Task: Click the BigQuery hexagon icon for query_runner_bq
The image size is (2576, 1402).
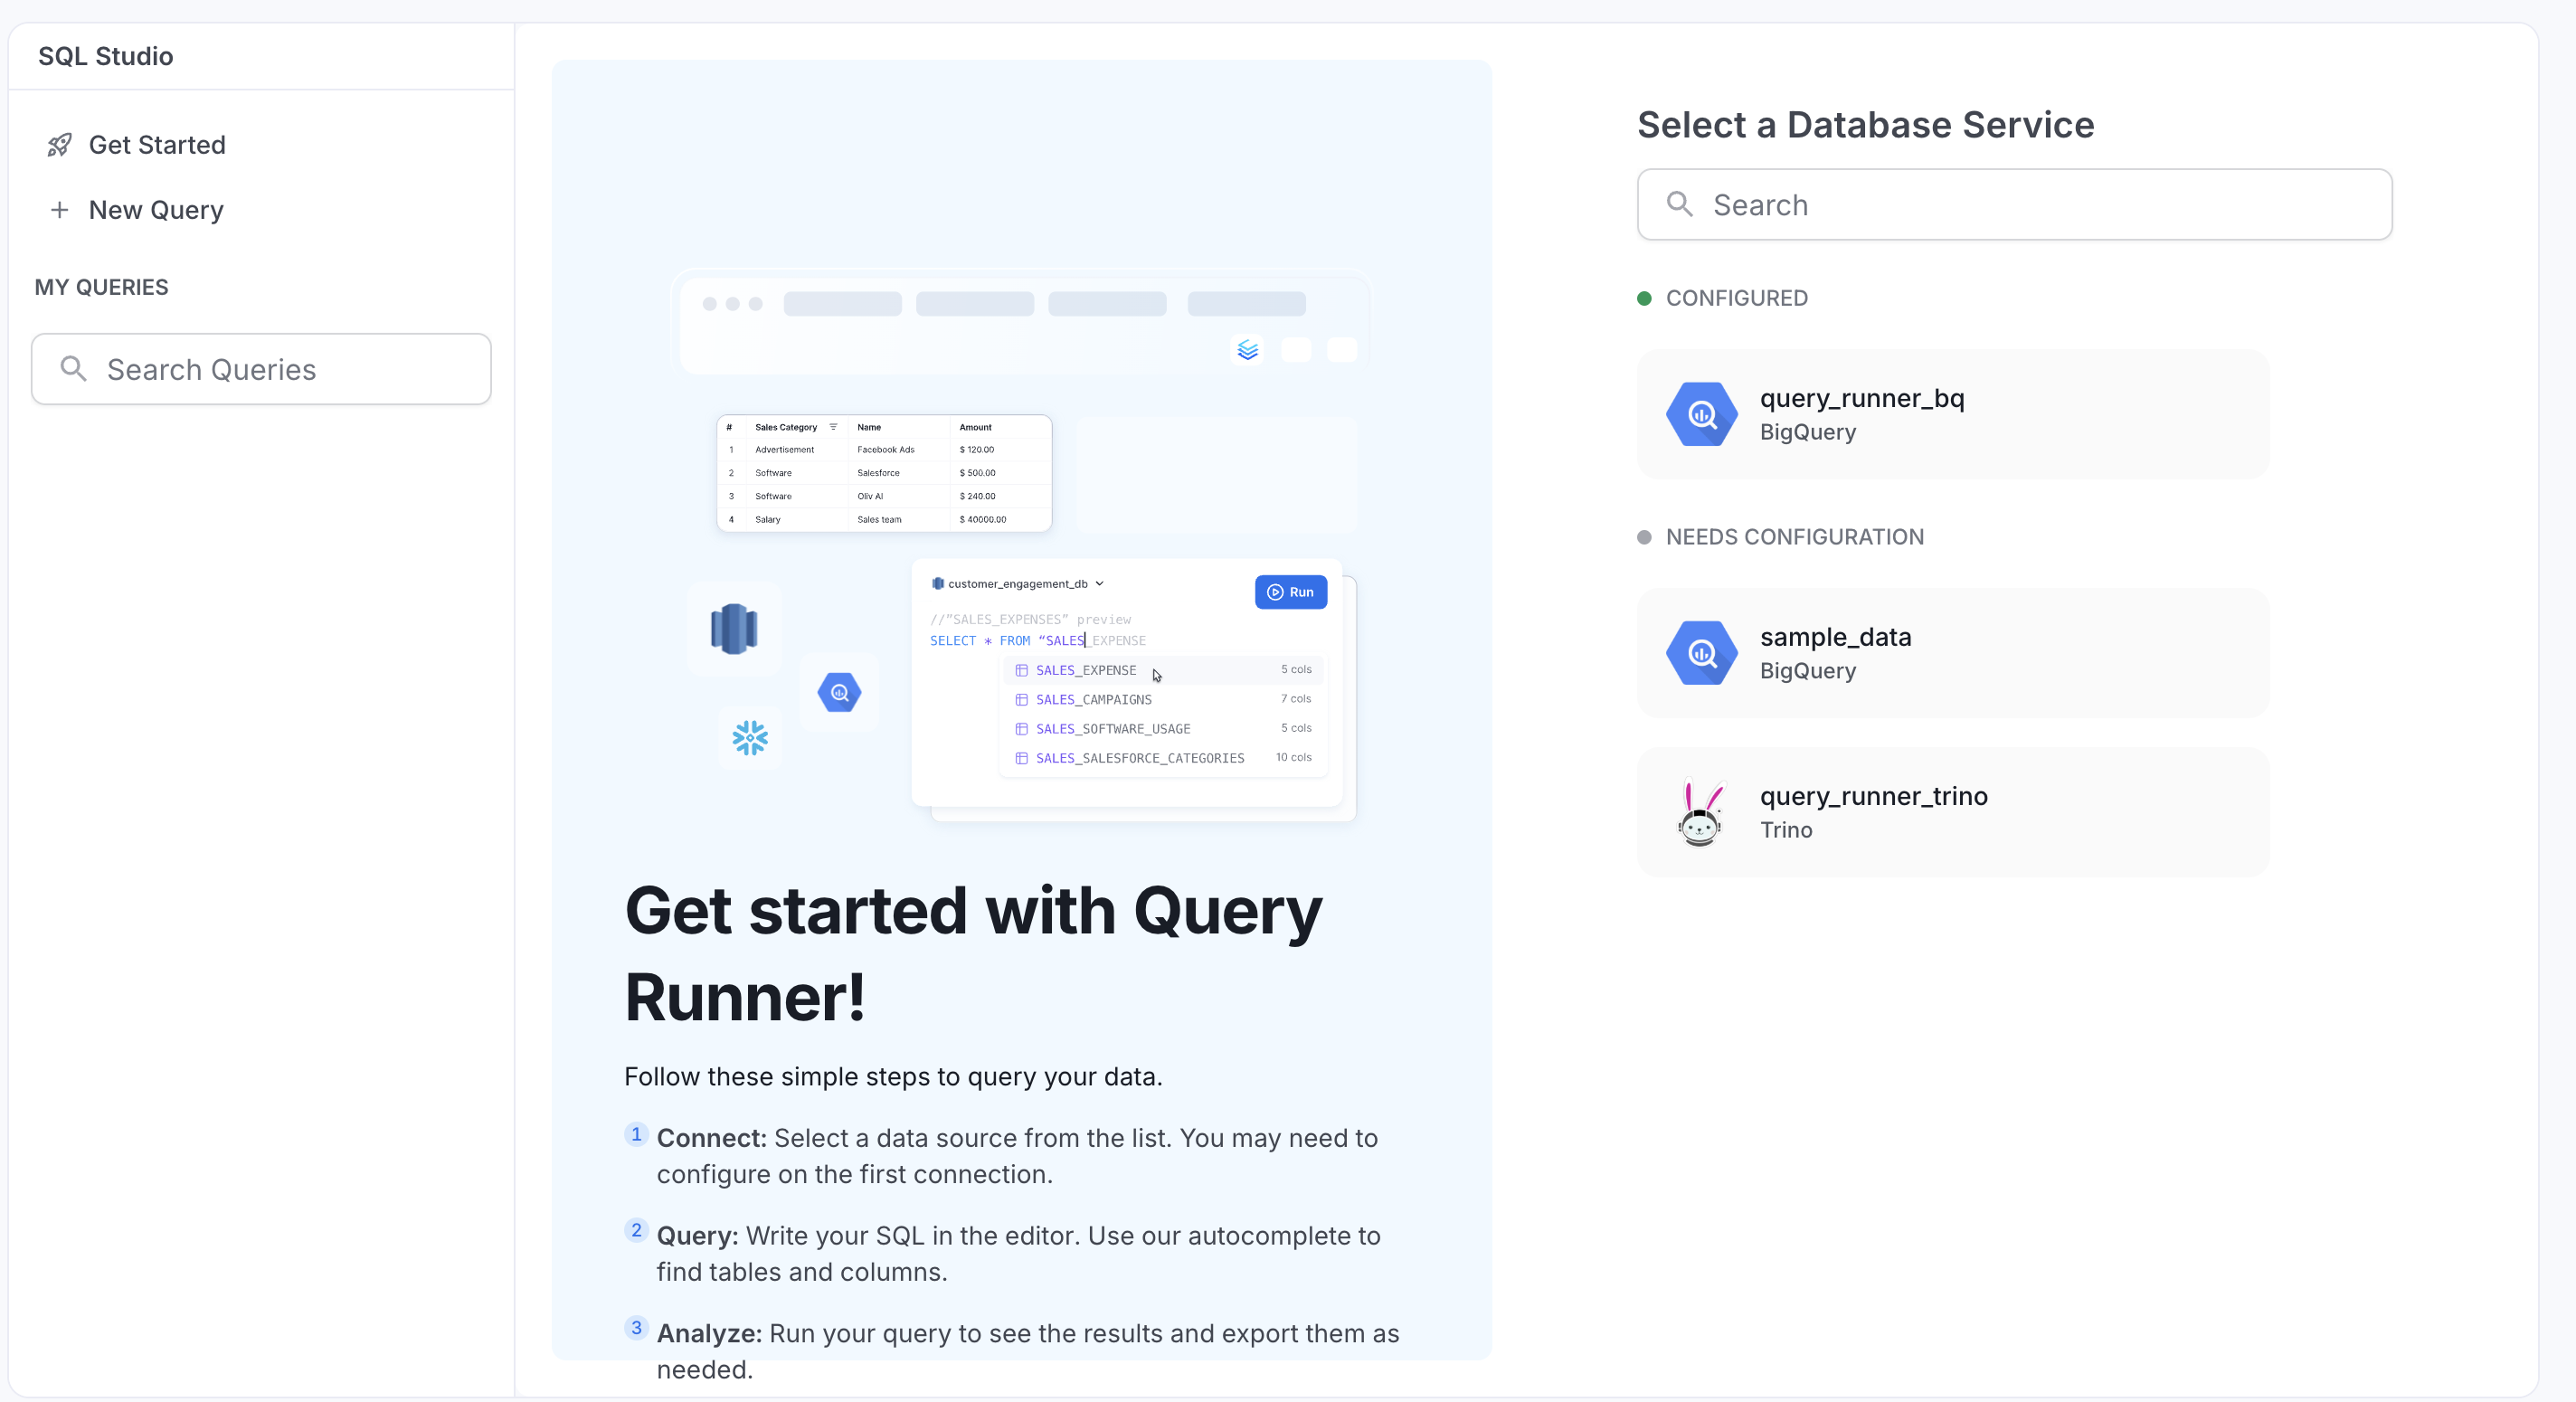Action: click(1701, 414)
